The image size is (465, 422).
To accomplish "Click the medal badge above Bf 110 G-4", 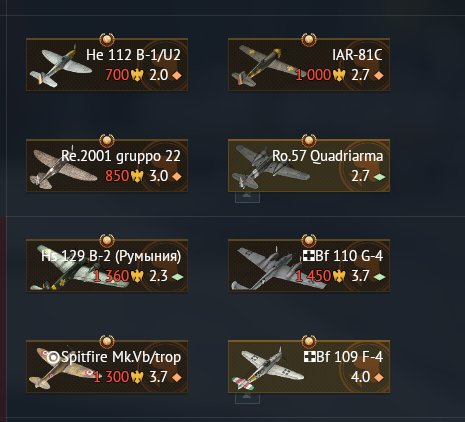I will point(309,240).
